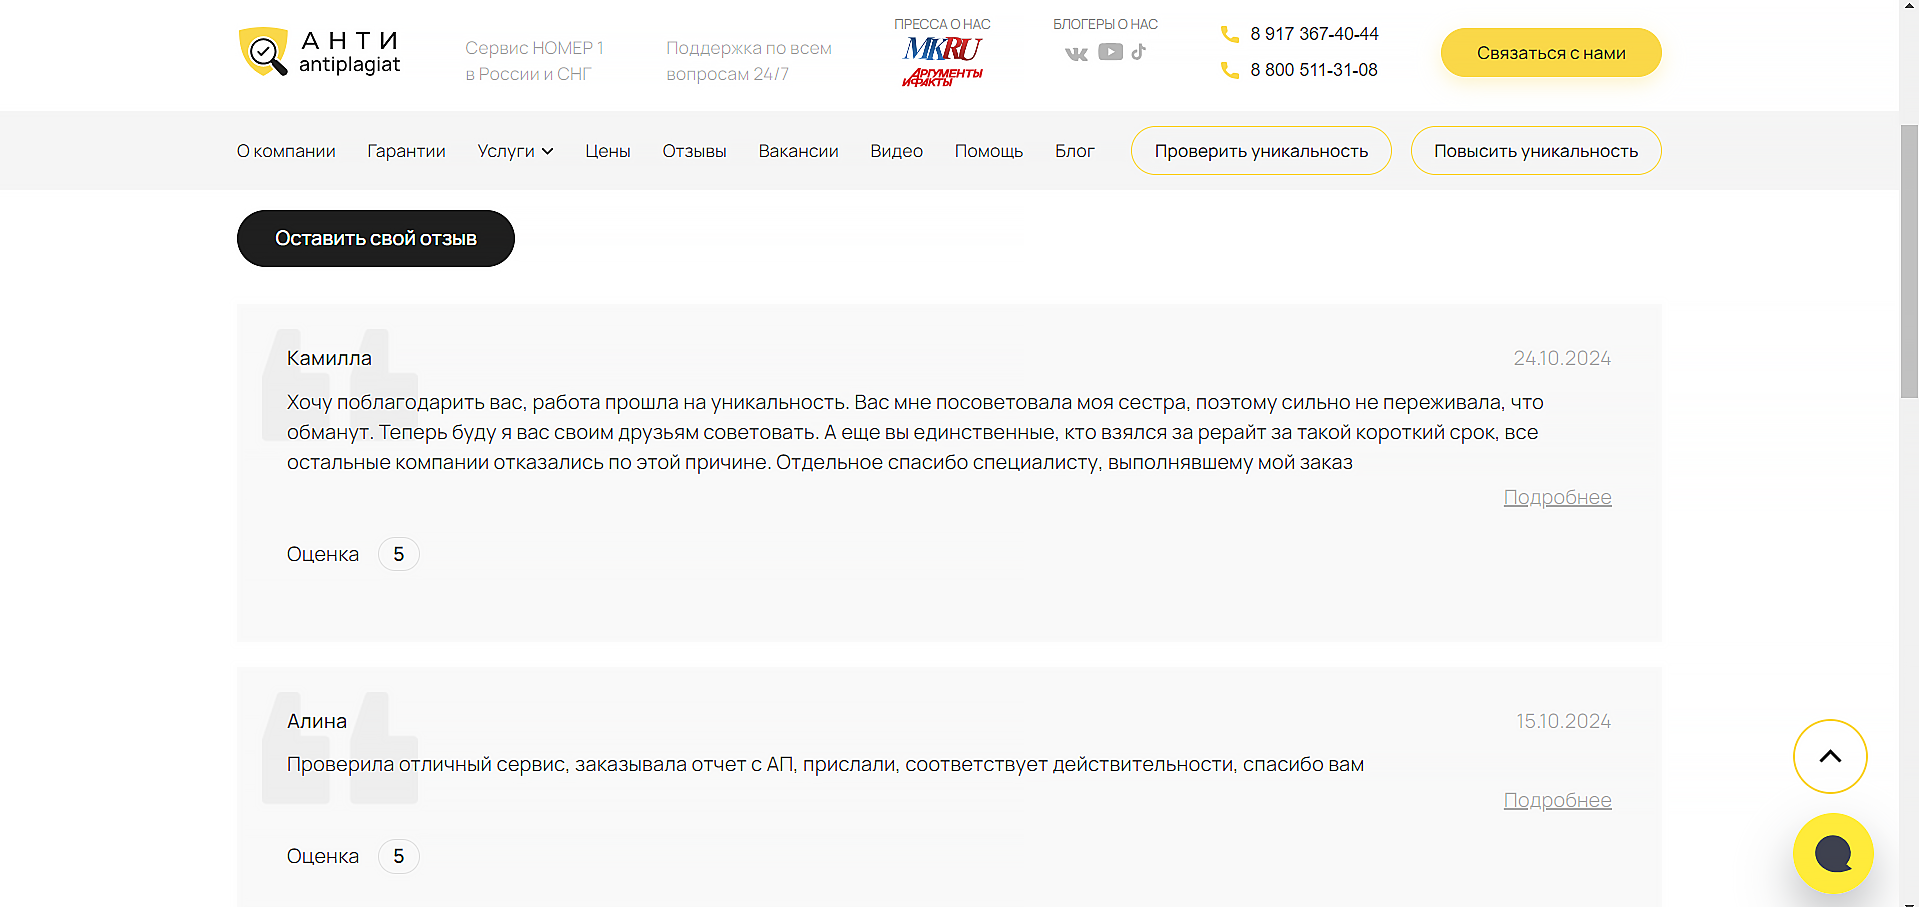
Task: Open Подробнее link in Камилла's review
Action: point(1557,497)
